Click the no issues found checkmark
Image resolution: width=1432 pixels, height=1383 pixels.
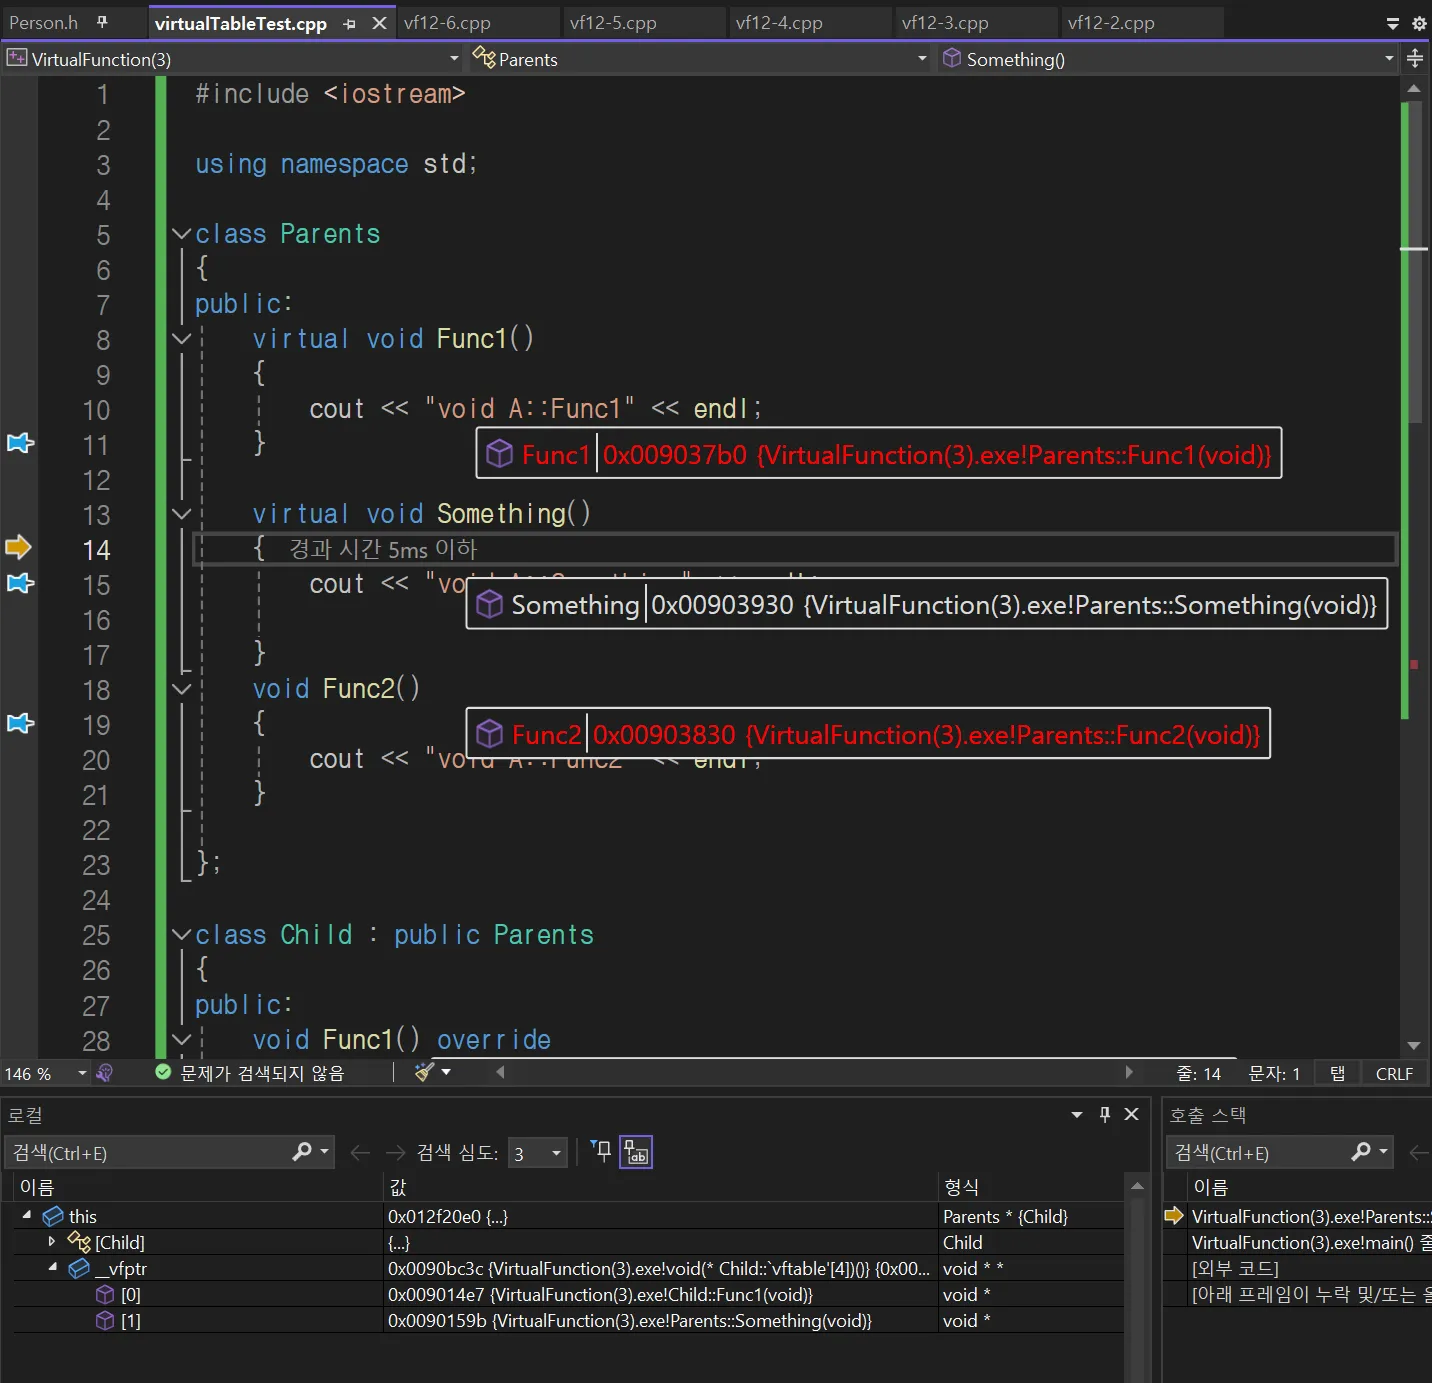[163, 1072]
